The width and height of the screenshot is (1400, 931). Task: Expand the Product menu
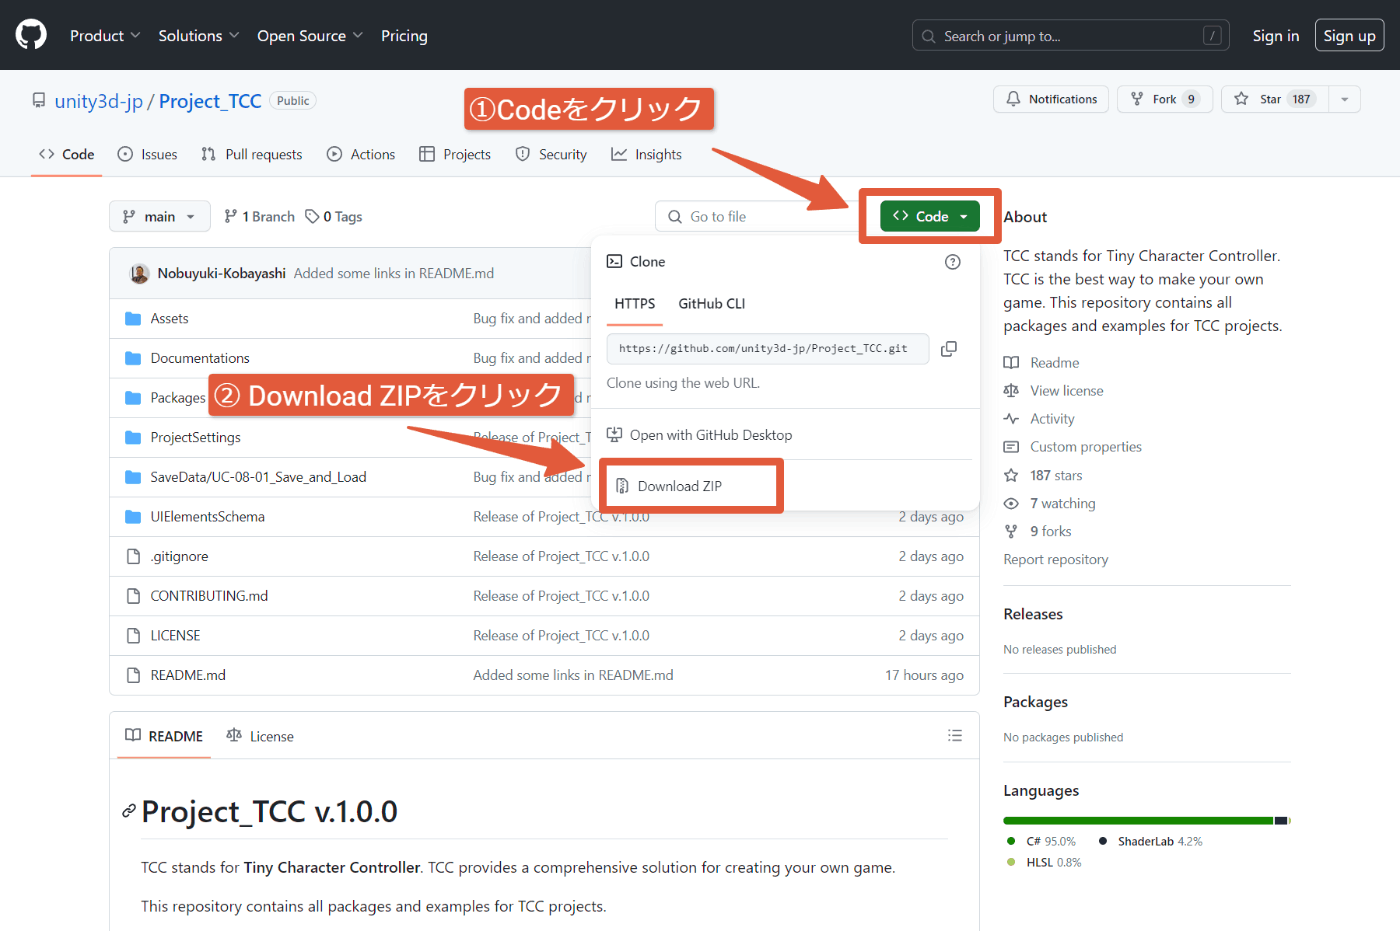[x=105, y=36]
